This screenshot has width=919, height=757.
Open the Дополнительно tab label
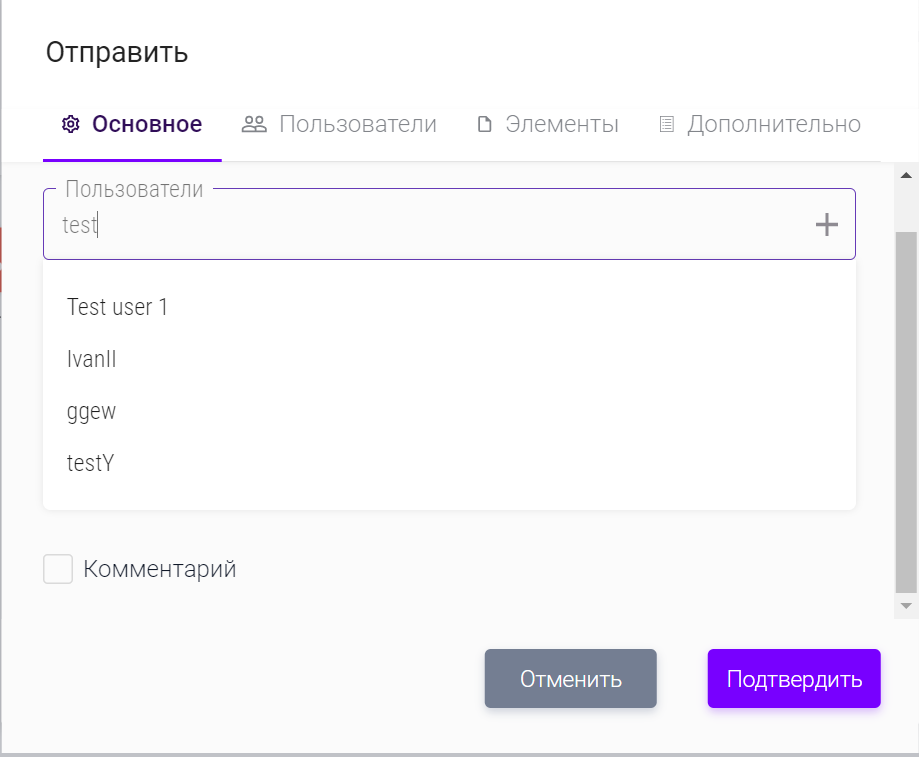click(773, 124)
